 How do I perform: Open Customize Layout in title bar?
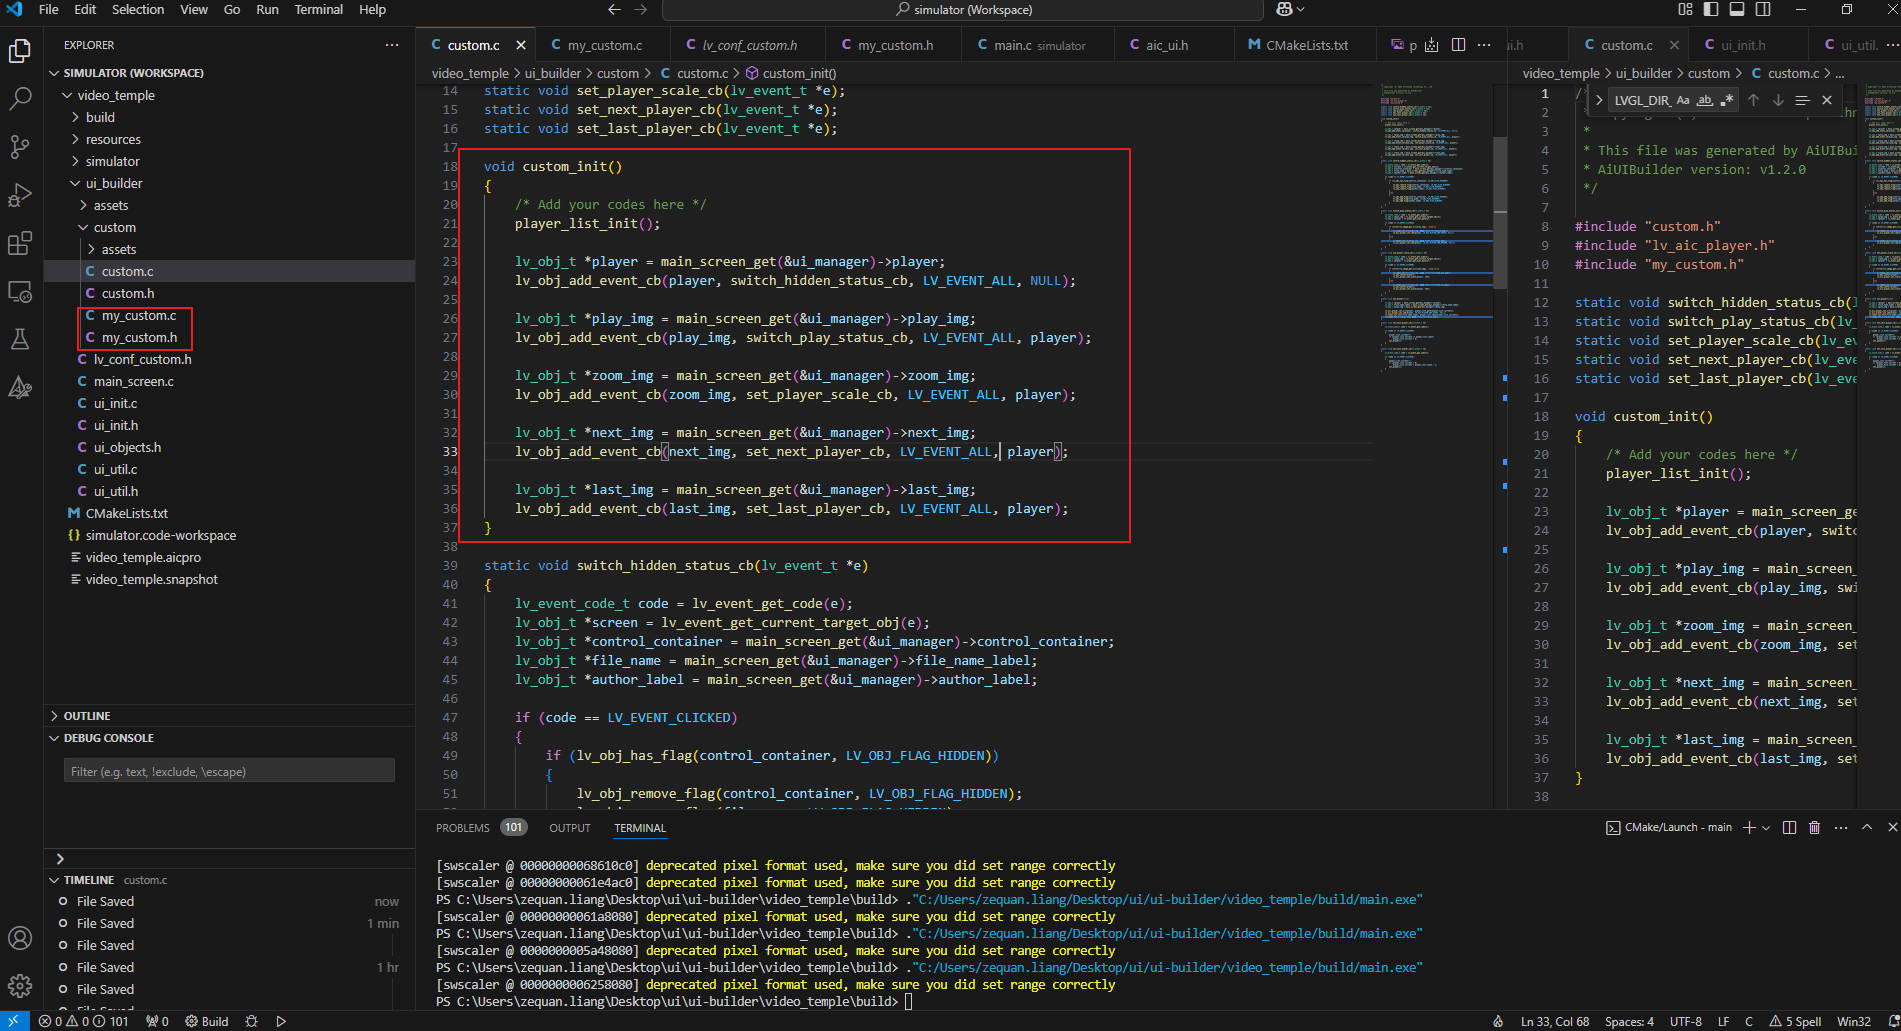pos(1685,9)
